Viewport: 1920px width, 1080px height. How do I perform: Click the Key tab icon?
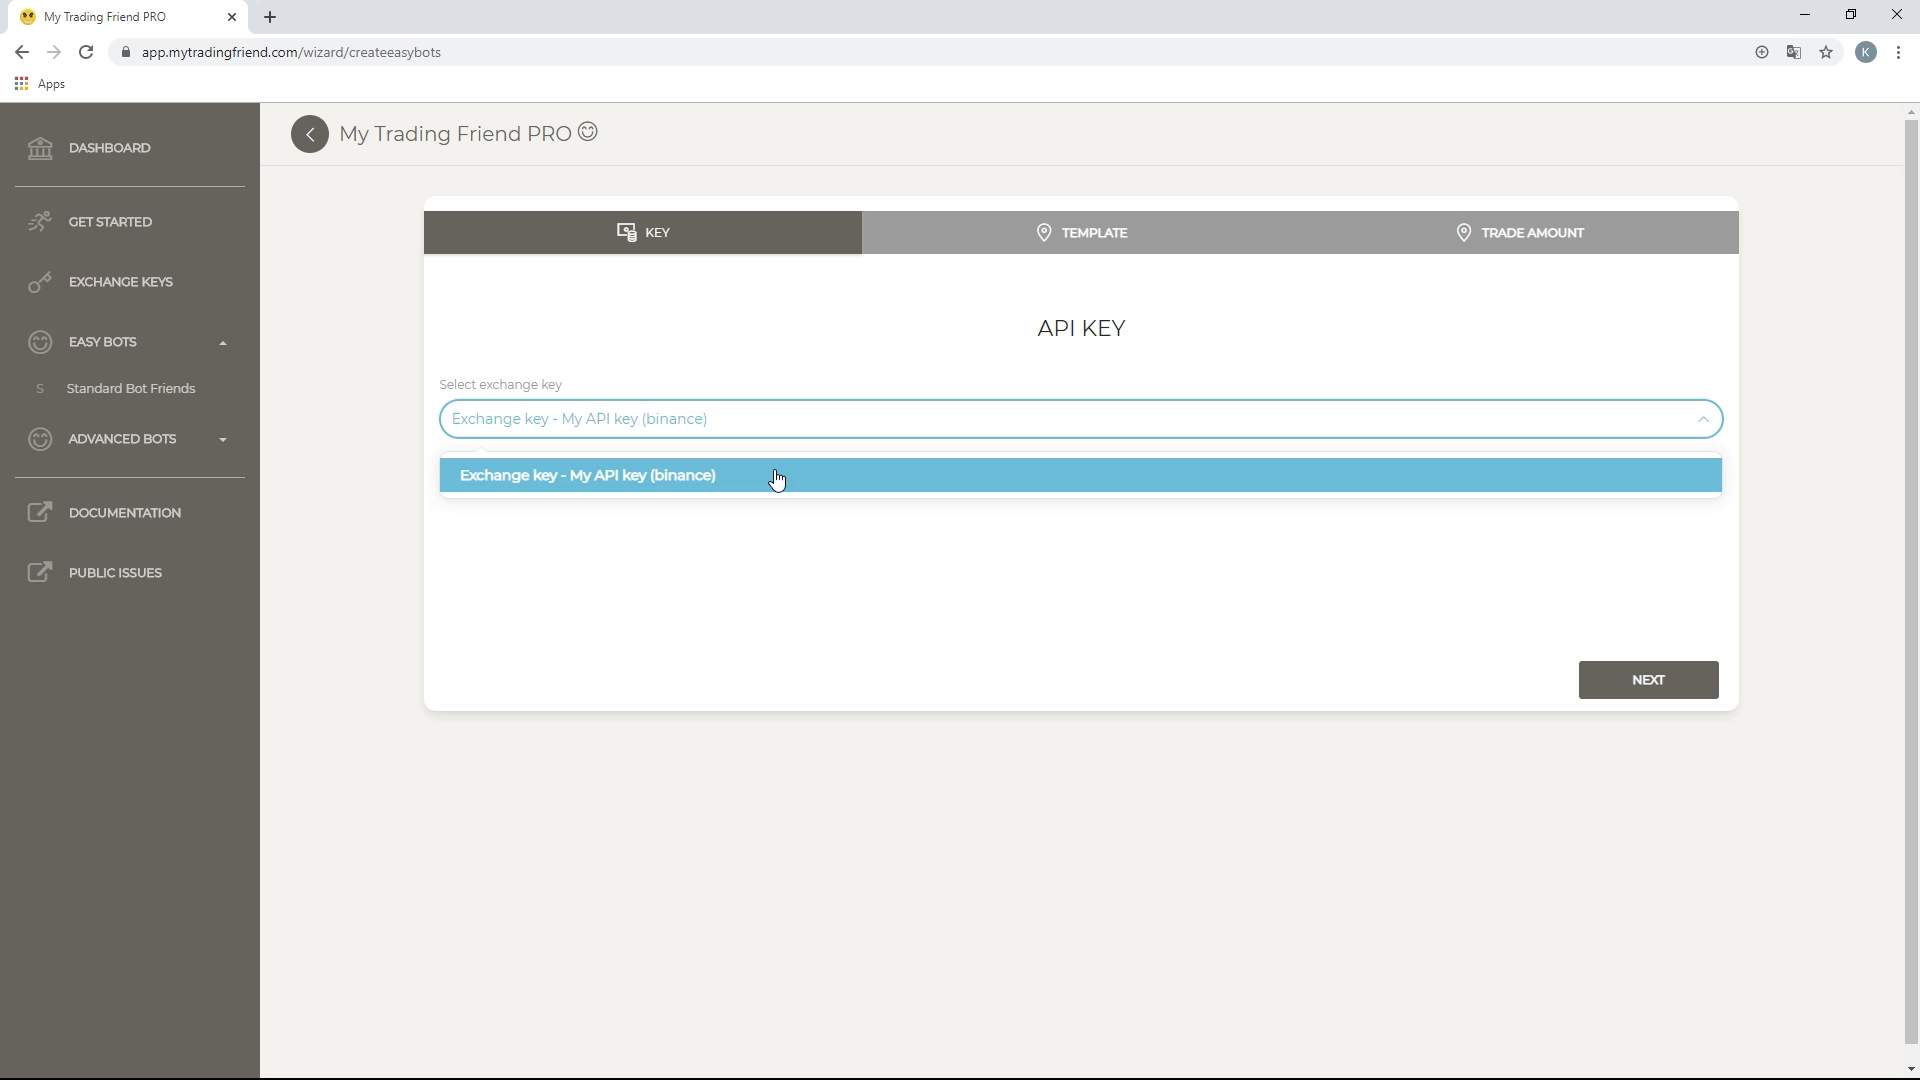627,232
